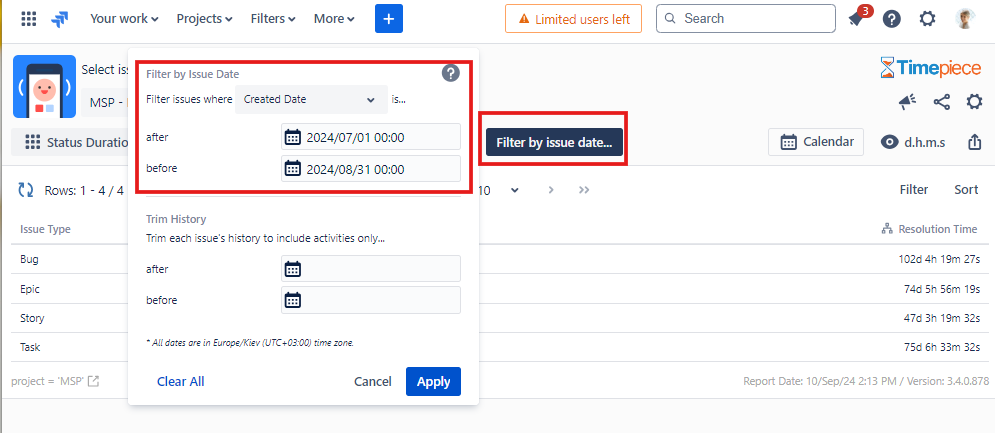
Task: Open notifications bell with badge
Action: pyautogui.click(x=857, y=18)
